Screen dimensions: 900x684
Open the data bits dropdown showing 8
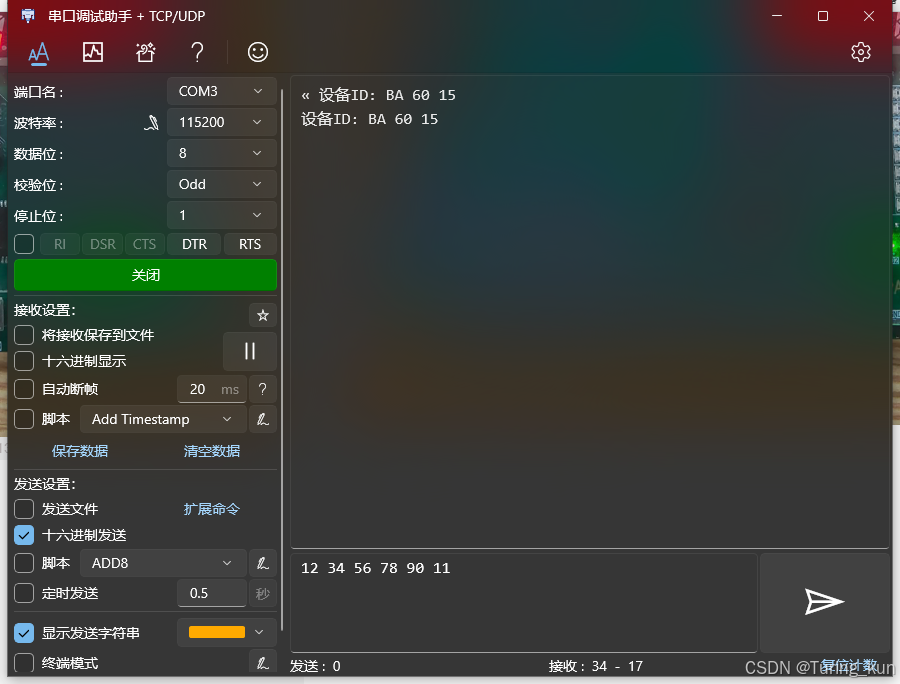[222, 153]
